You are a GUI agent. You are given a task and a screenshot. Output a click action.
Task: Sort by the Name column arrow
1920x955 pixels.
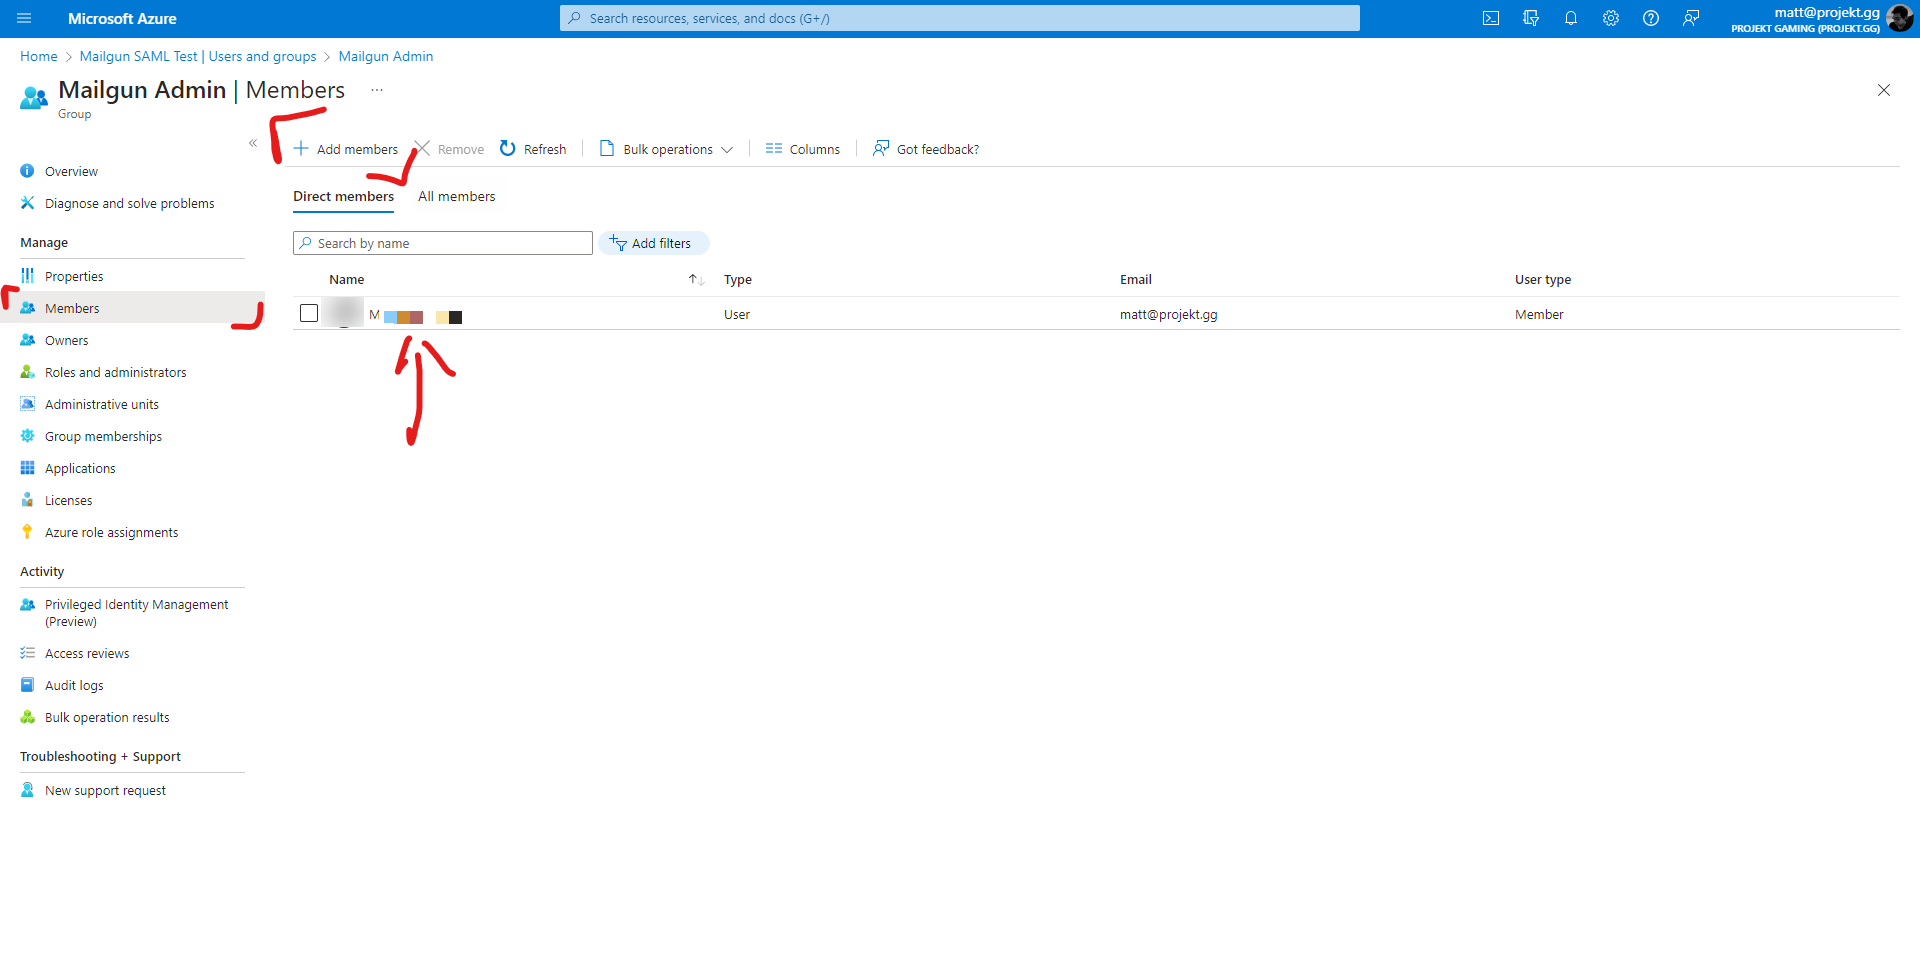[x=696, y=279]
